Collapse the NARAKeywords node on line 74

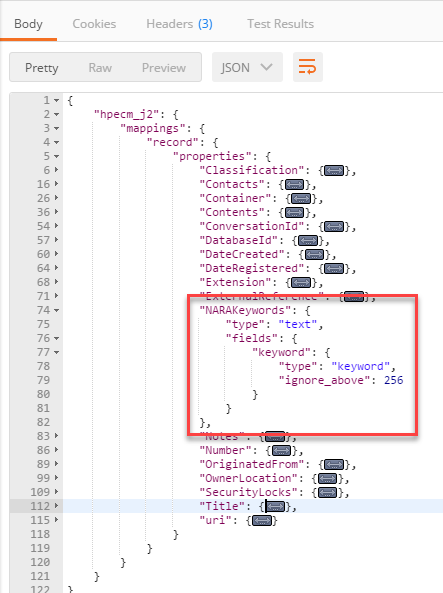point(56,310)
